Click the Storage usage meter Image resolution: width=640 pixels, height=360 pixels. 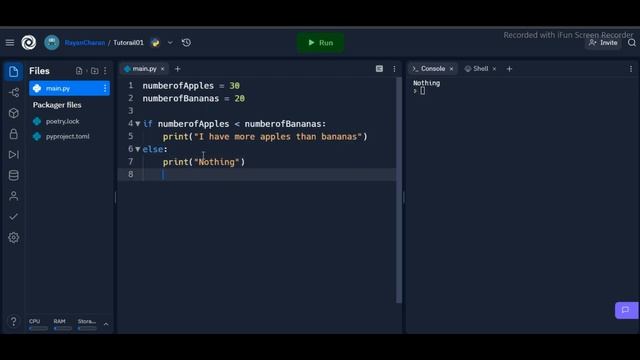(x=87, y=324)
